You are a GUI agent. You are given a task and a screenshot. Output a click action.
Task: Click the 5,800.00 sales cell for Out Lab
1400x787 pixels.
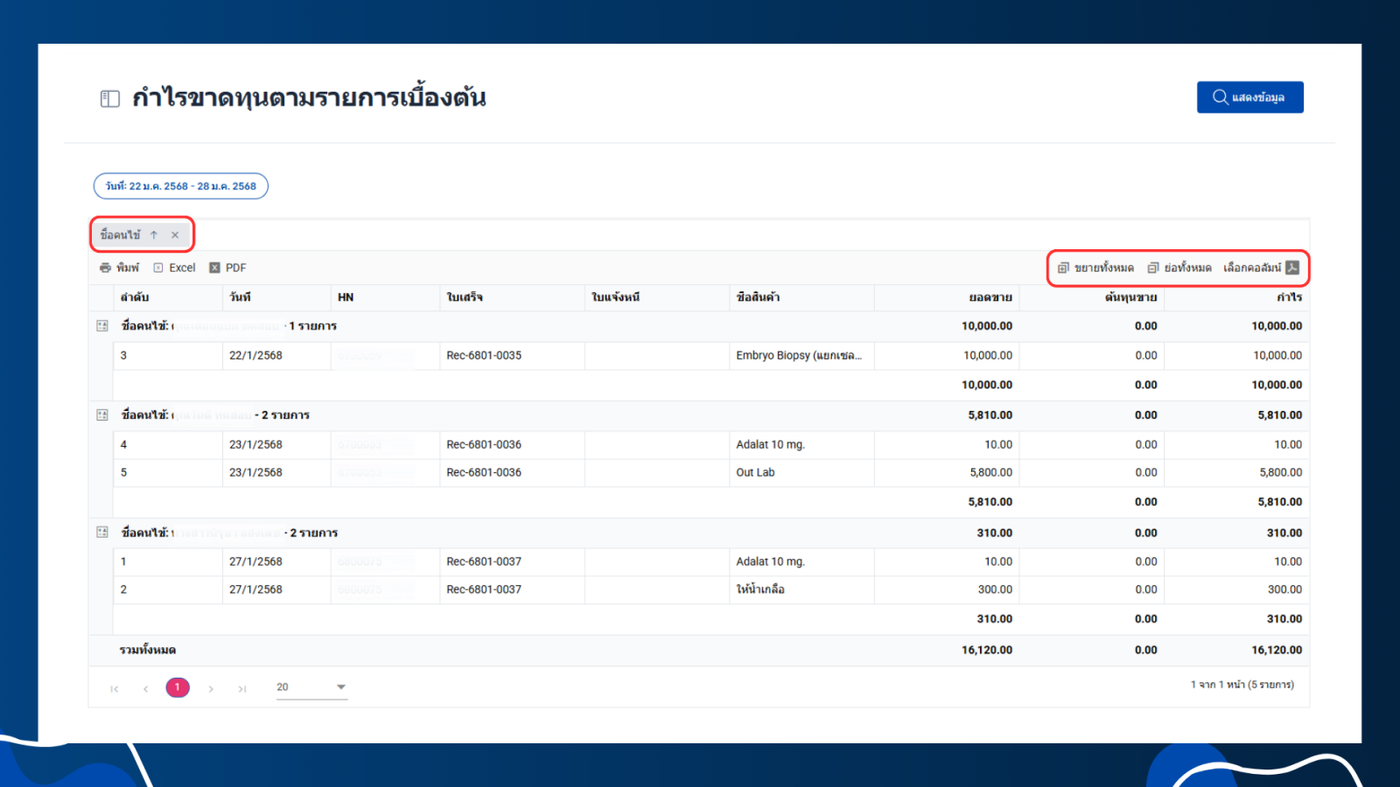(x=947, y=473)
